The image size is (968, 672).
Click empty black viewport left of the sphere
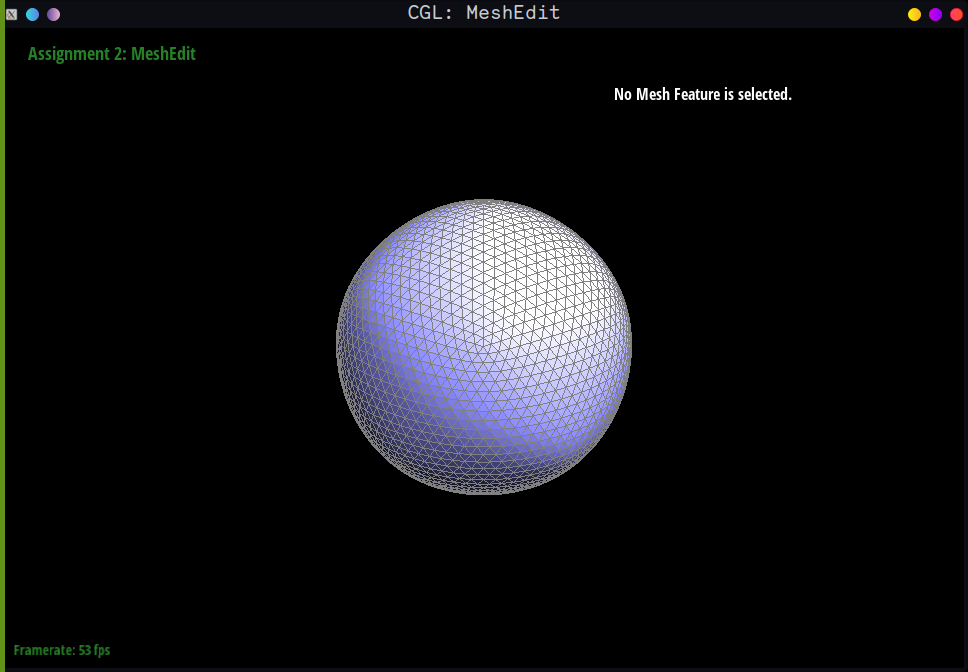click(x=170, y=350)
